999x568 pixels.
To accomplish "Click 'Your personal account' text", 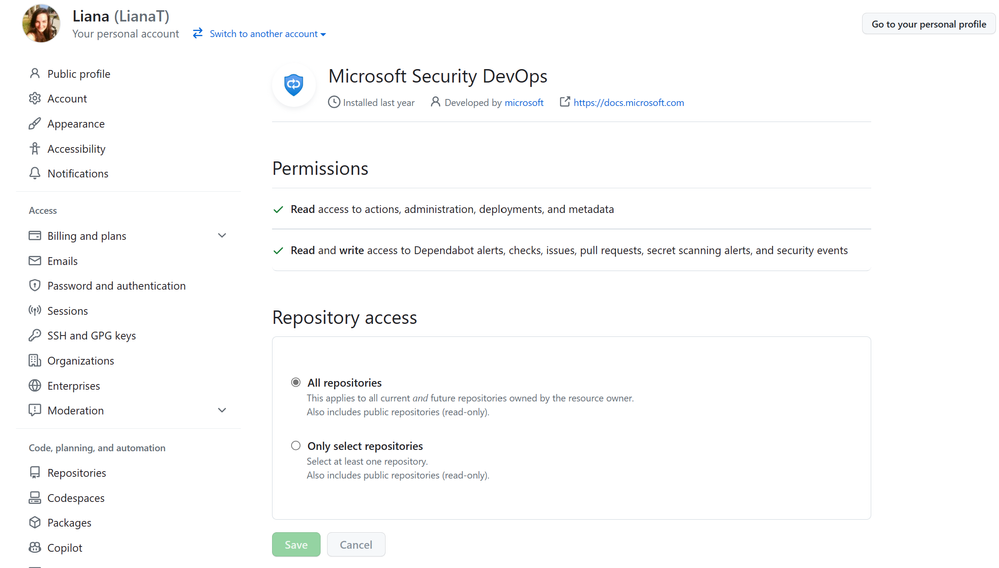I will pos(126,34).
